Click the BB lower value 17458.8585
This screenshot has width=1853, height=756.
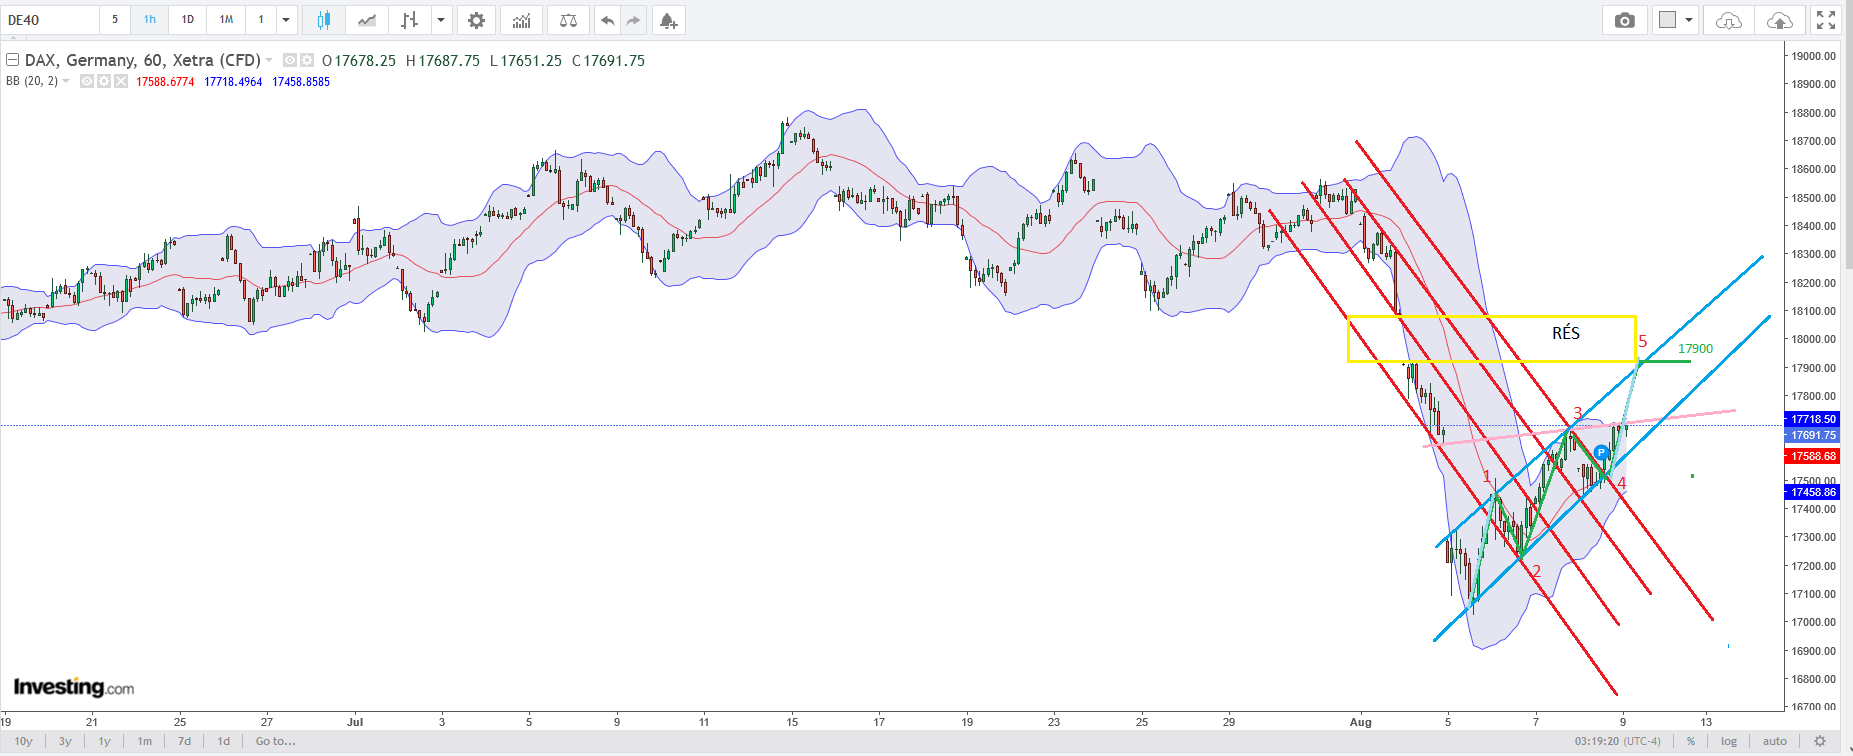pos(301,82)
